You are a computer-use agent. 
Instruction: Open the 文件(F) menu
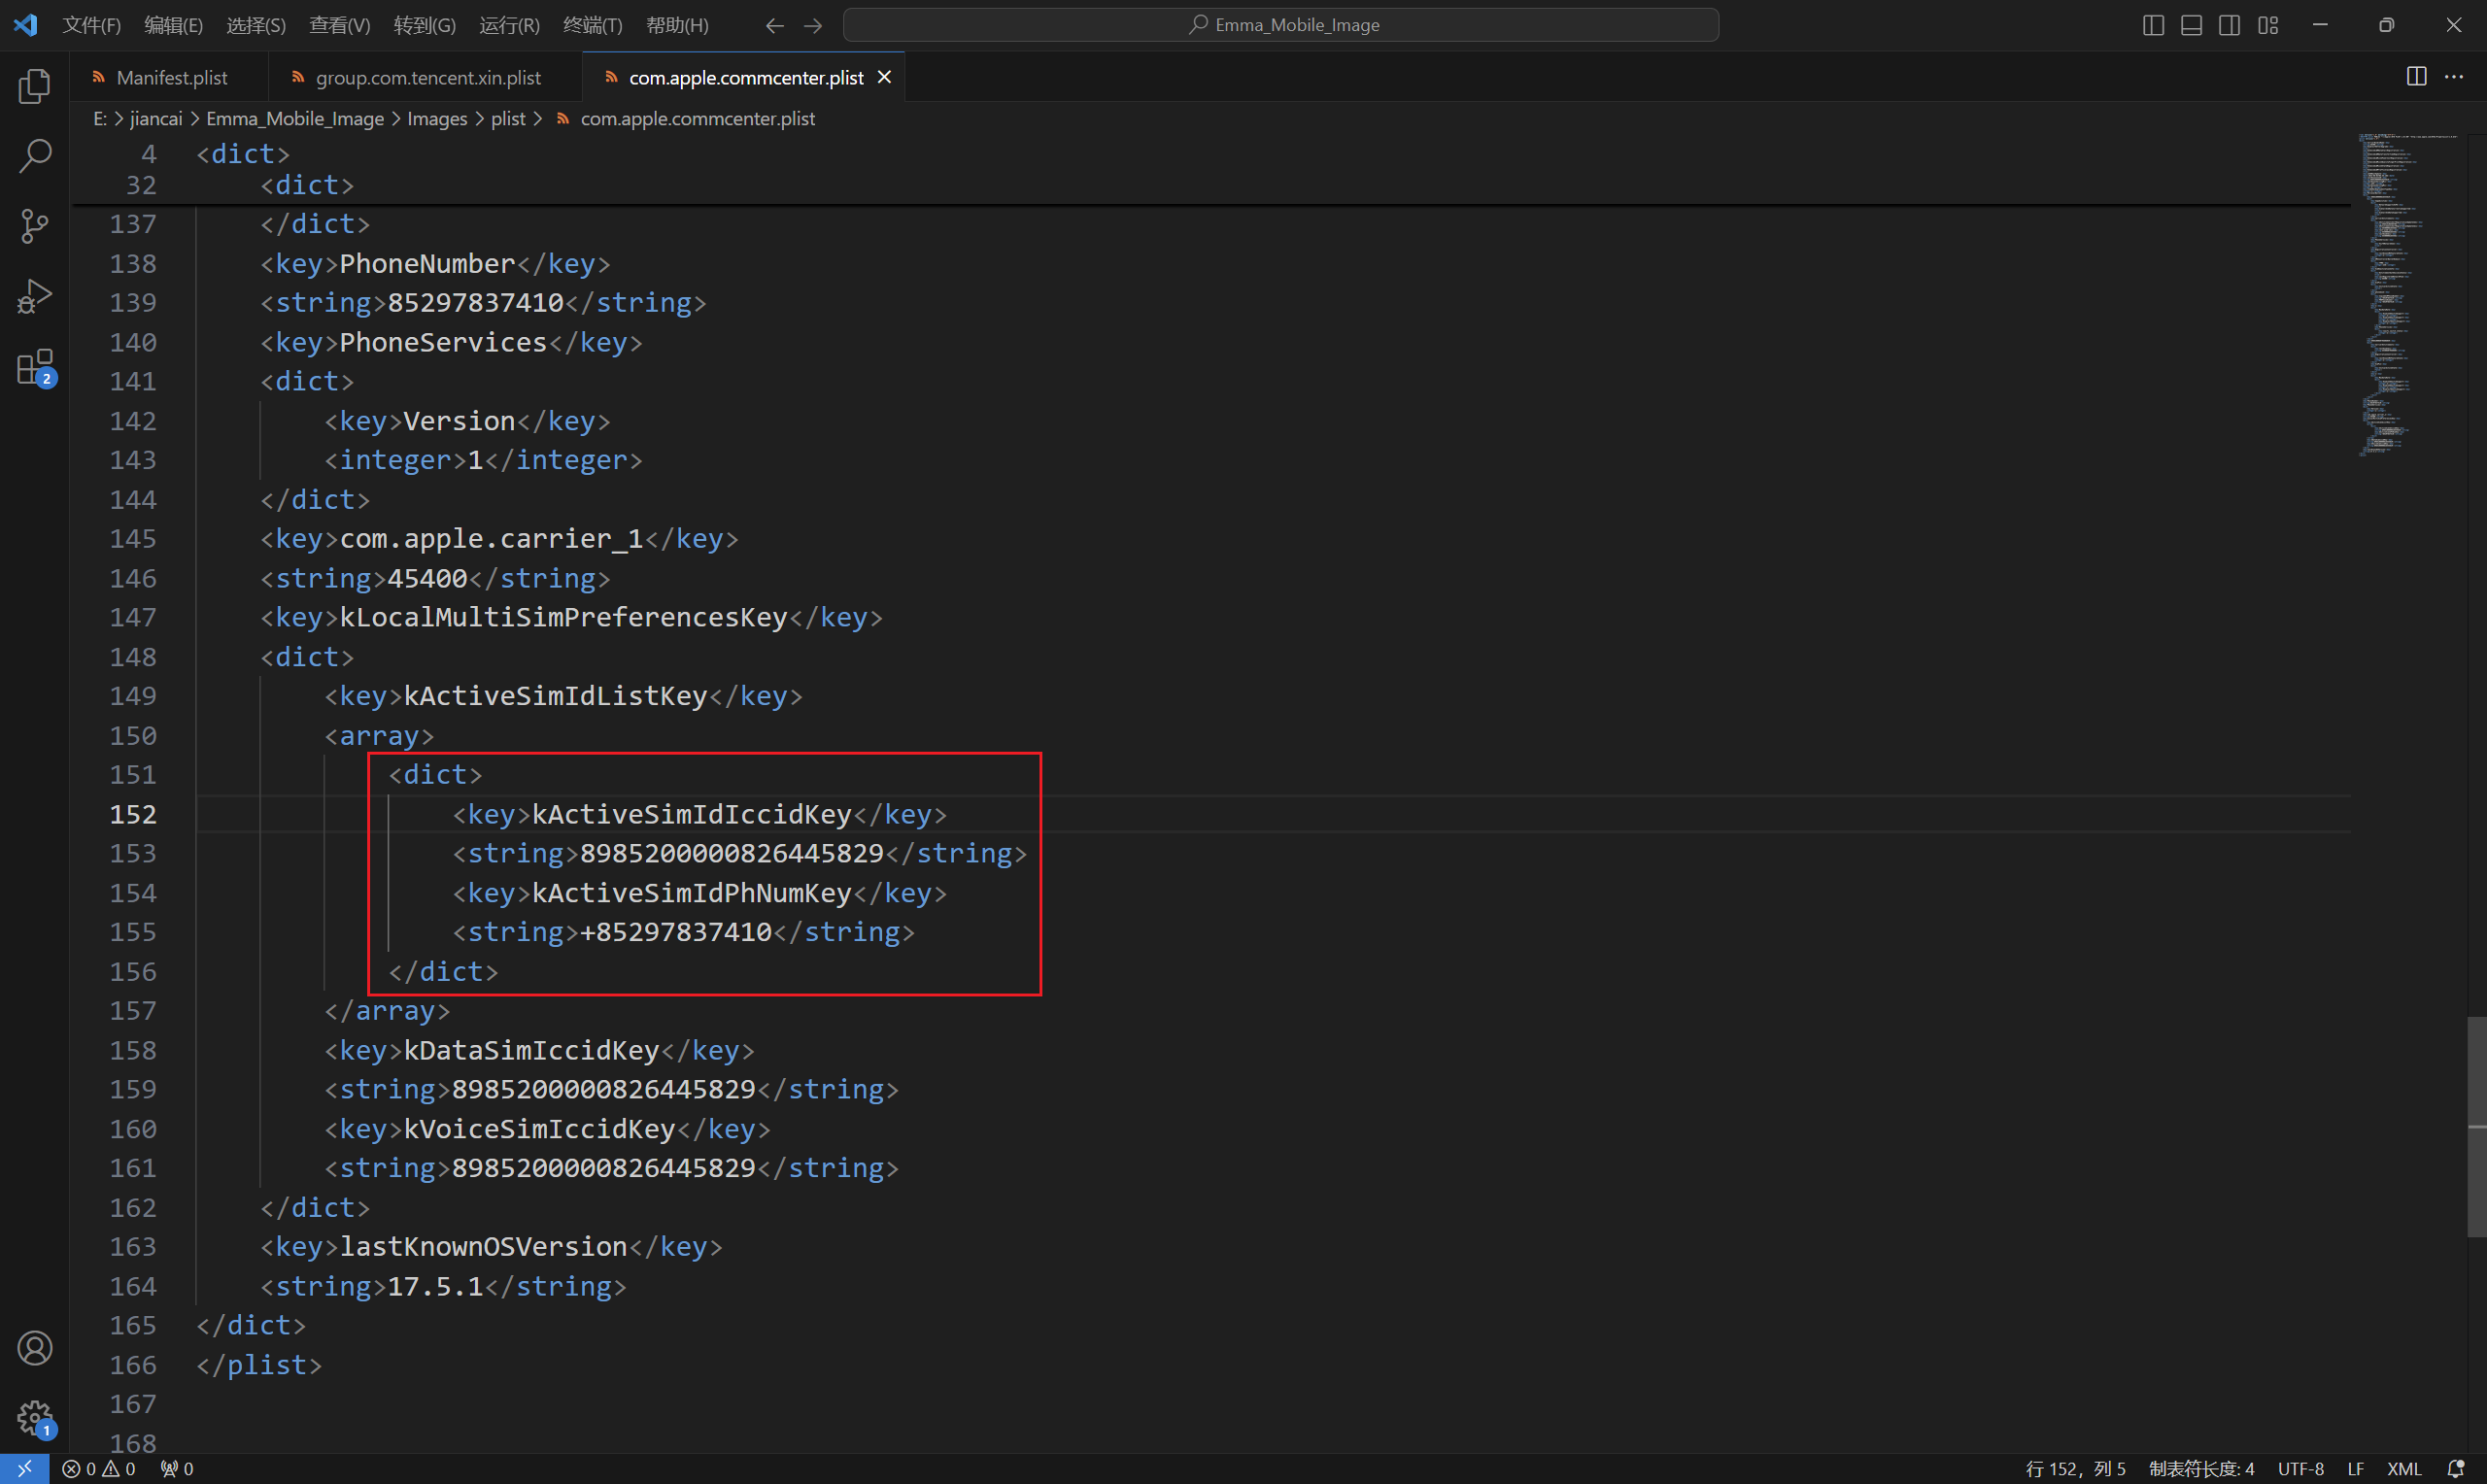[x=91, y=25]
